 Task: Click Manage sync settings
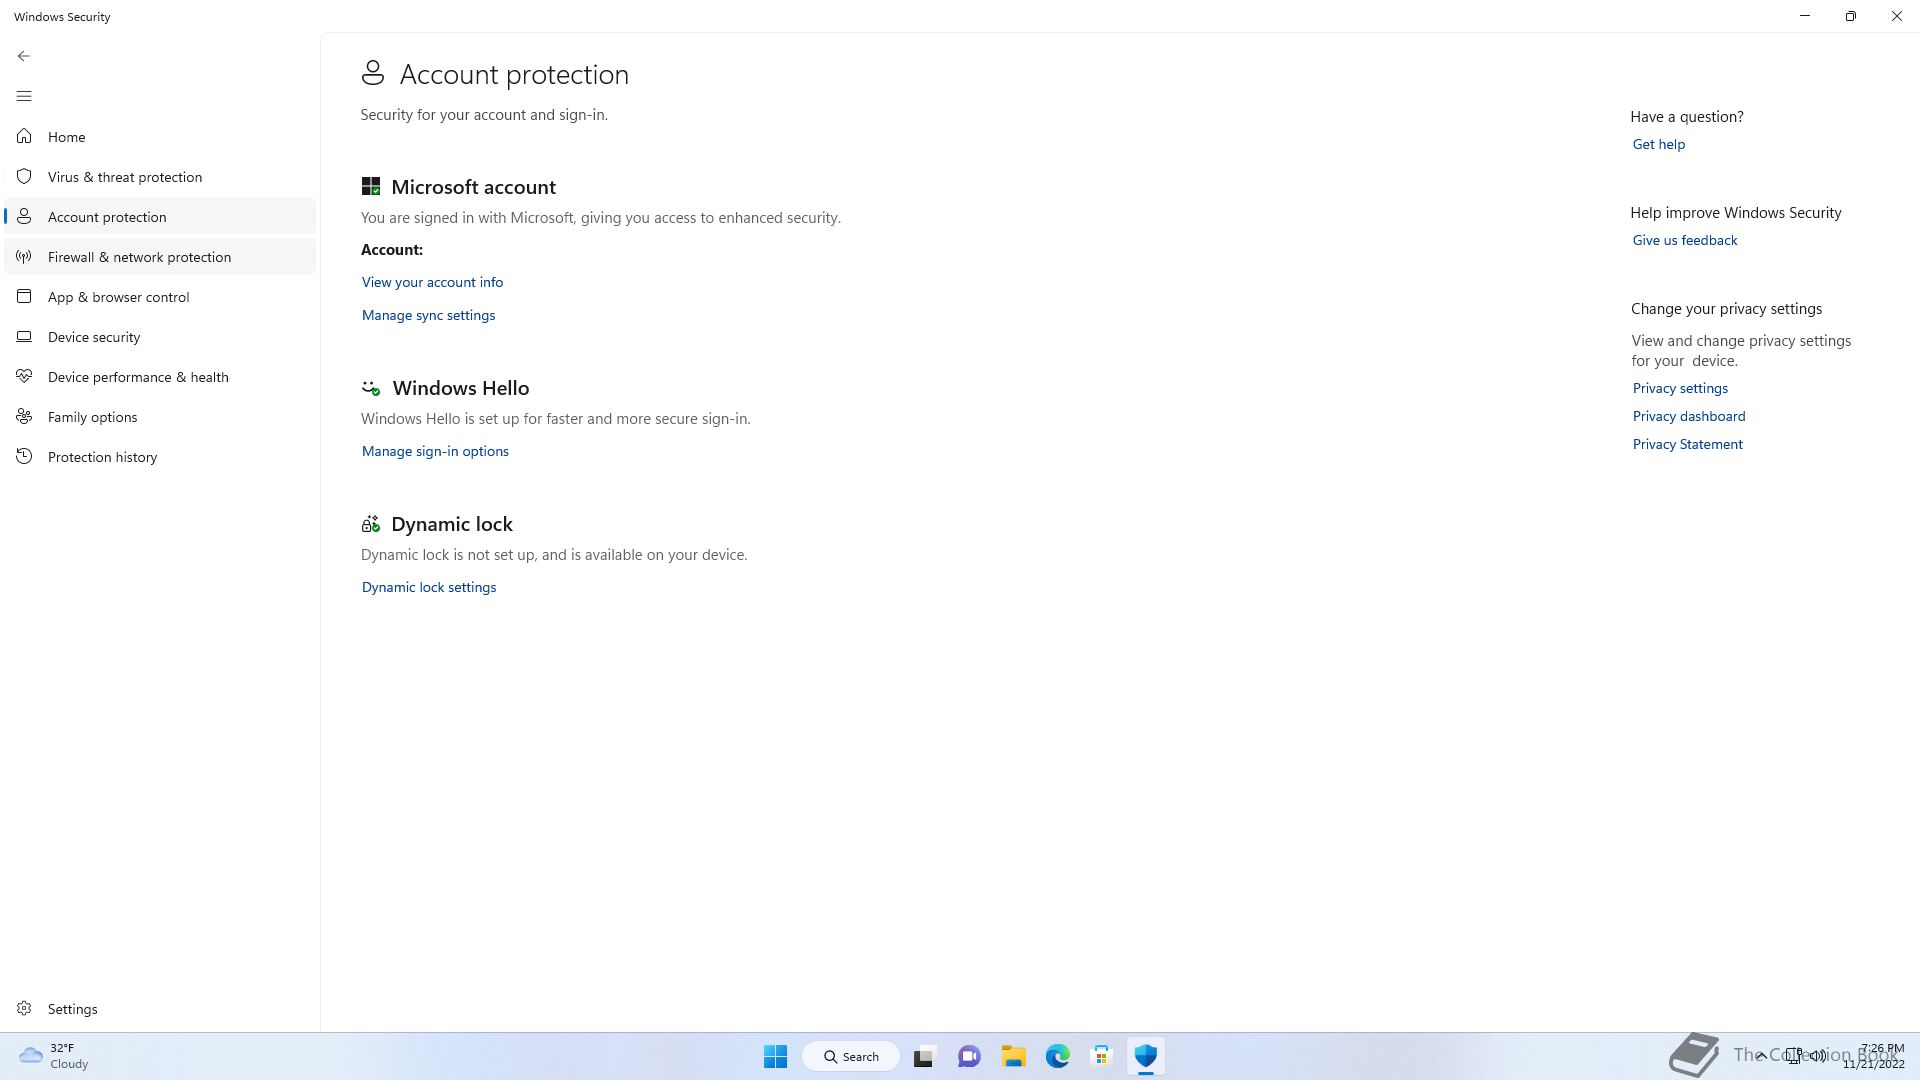click(x=428, y=315)
